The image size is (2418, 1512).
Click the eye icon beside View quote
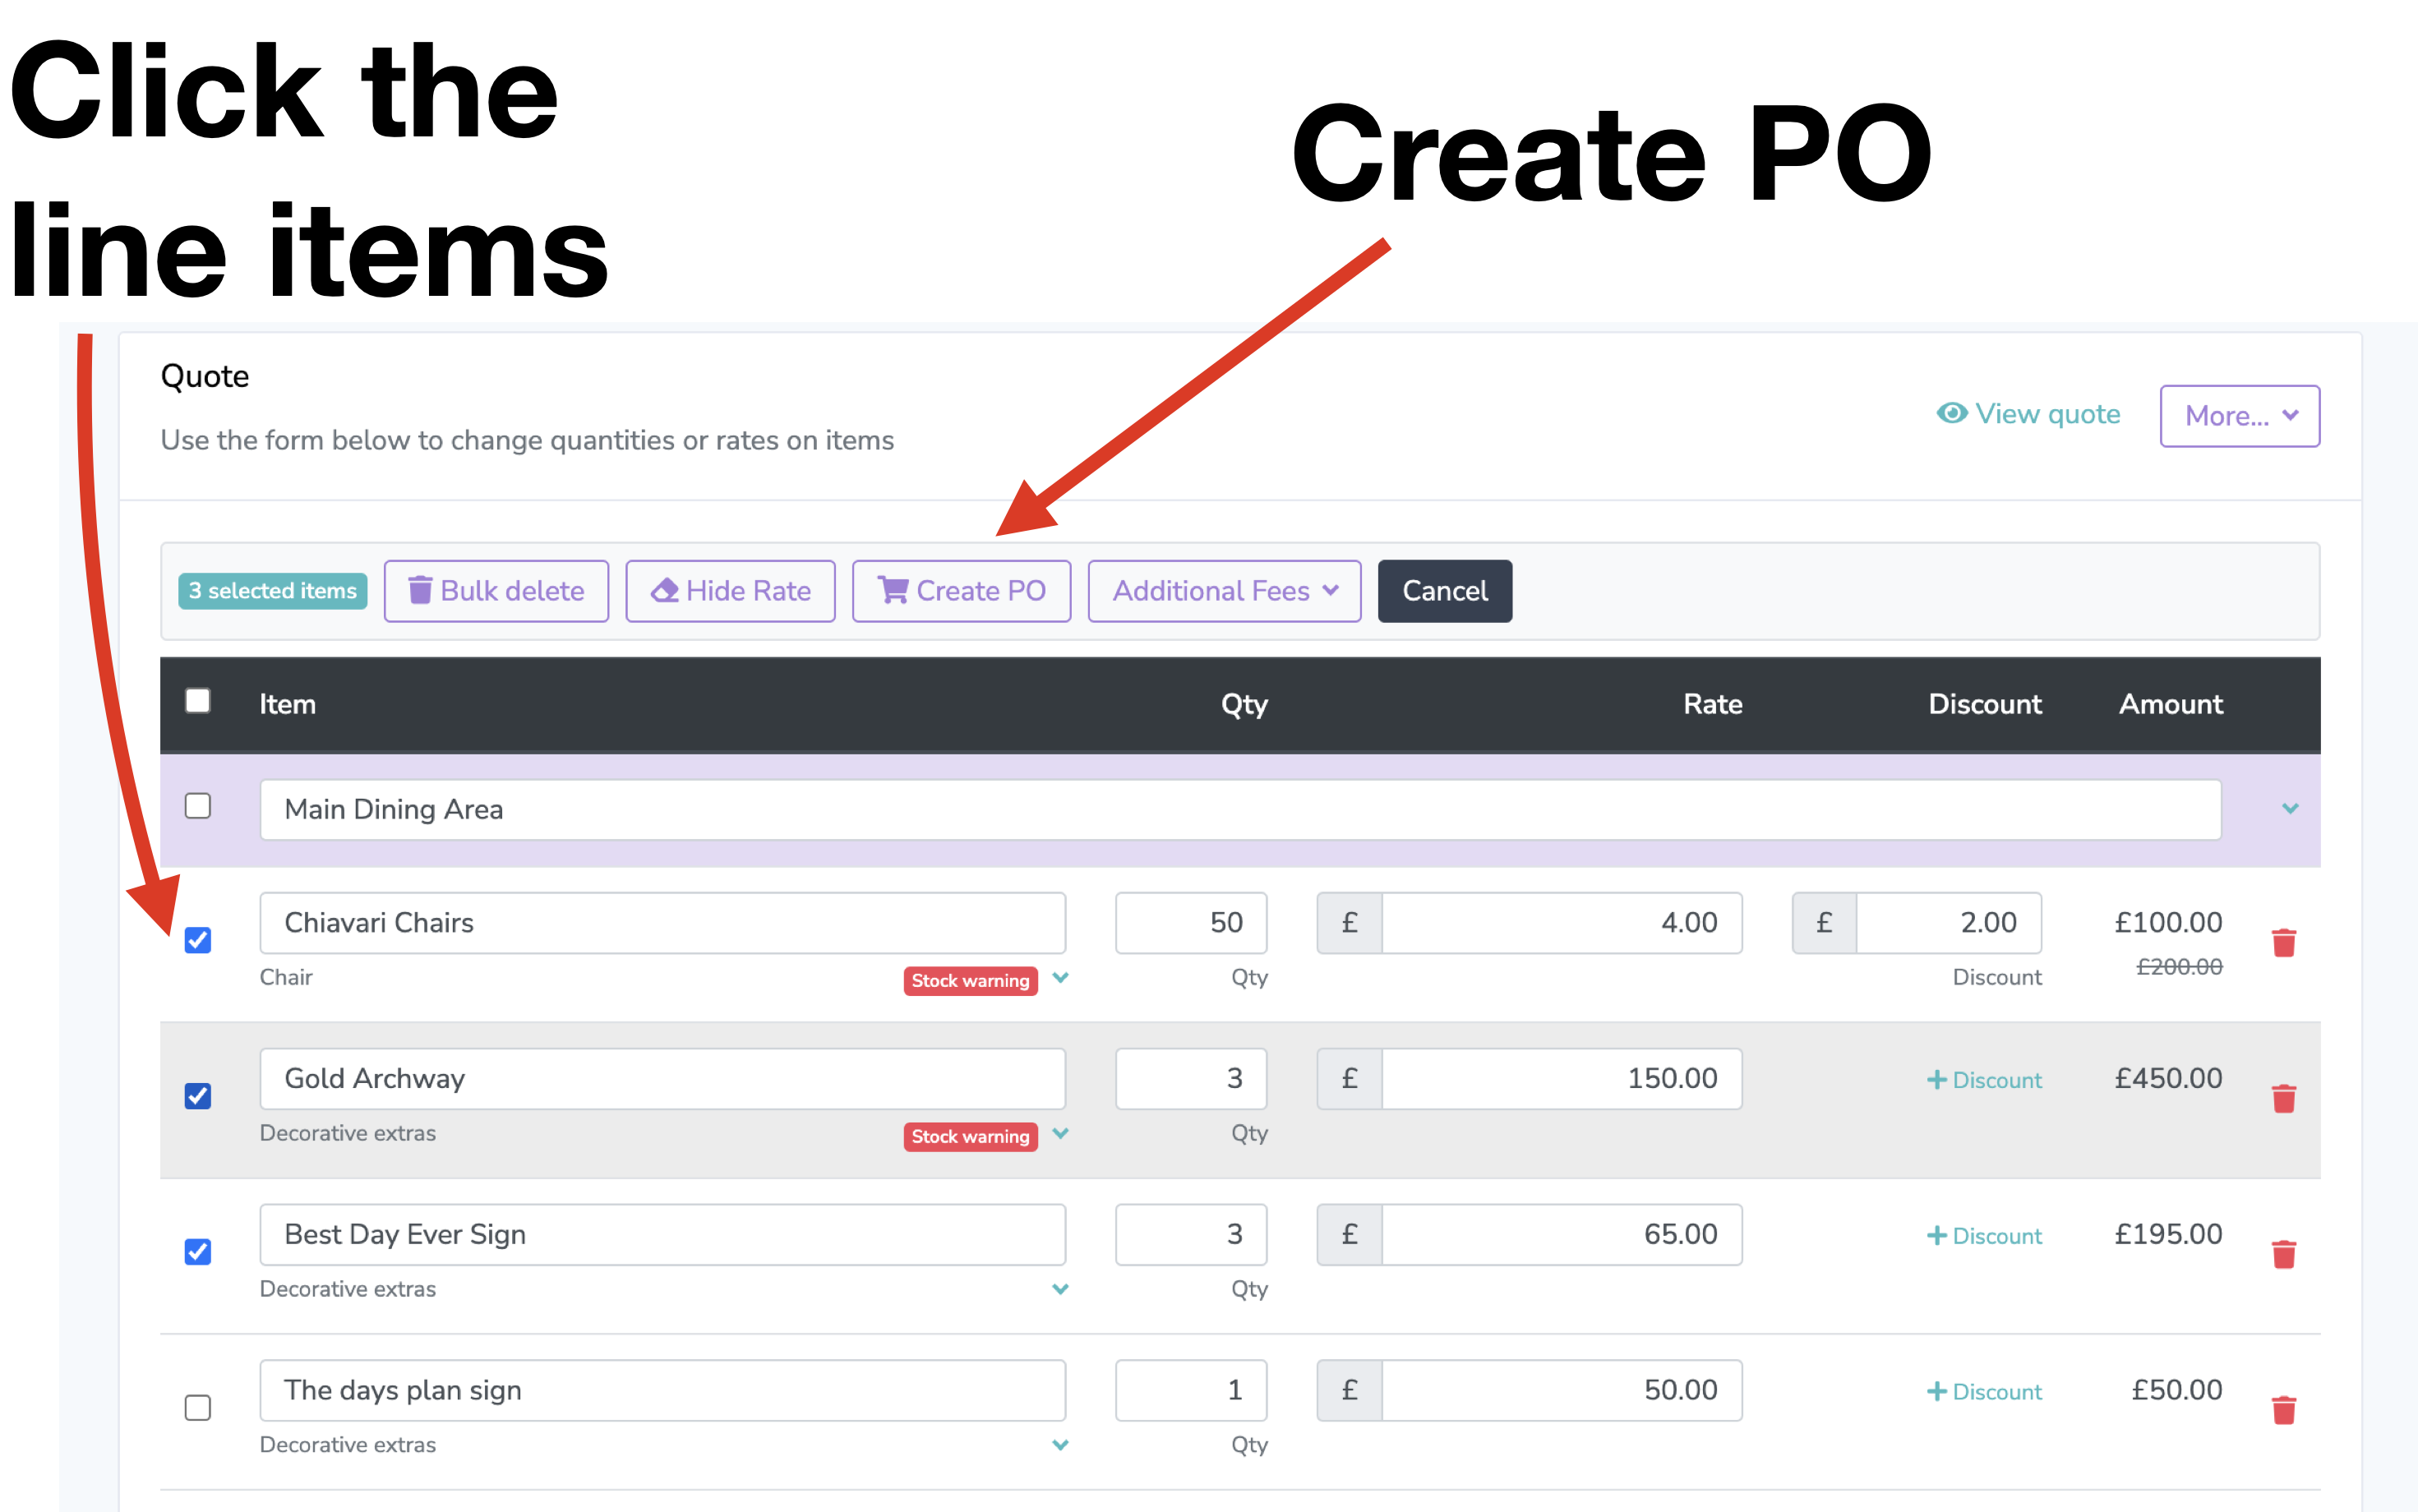point(1951,413)
